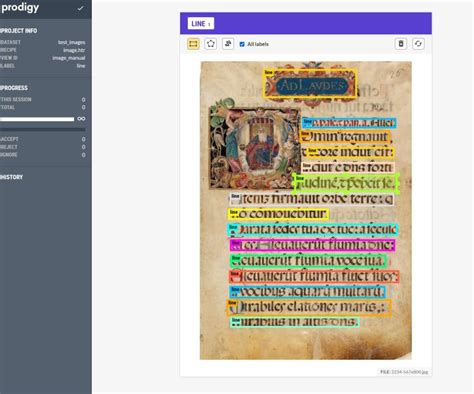
Task: Select blue box on 'vocibus aquaru' line
Action: pos(307,292)
